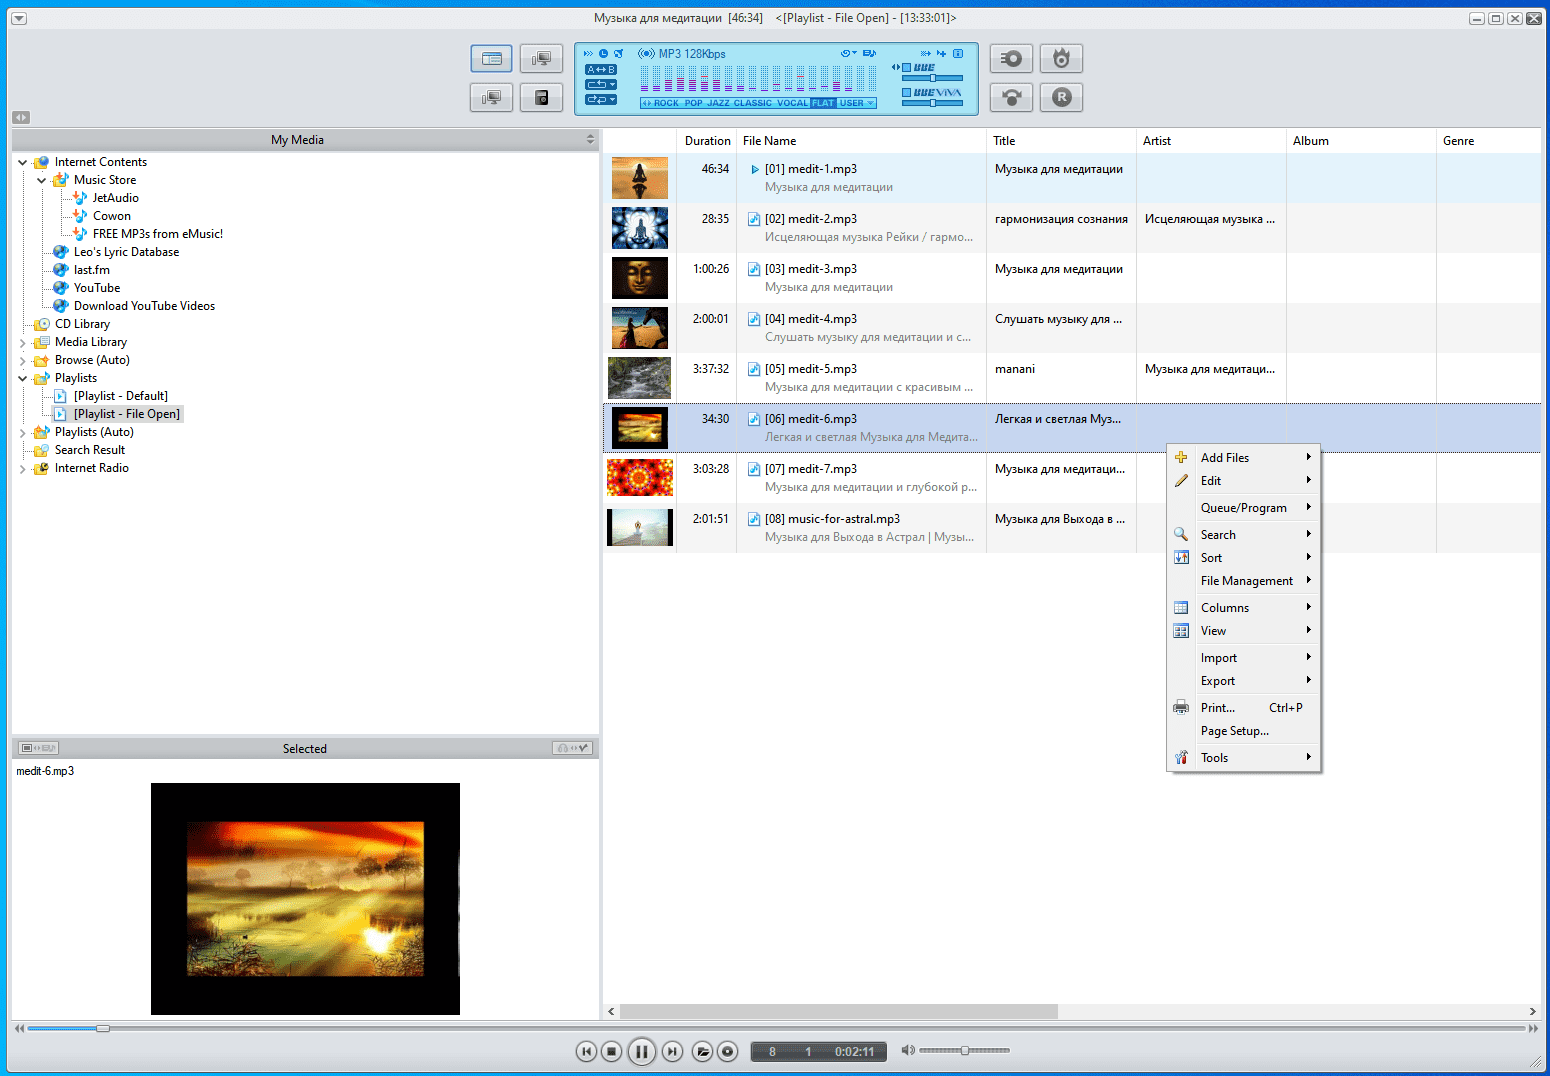
Task: Click the lyrics icon in player display
Action: click(x=869, y=54)
